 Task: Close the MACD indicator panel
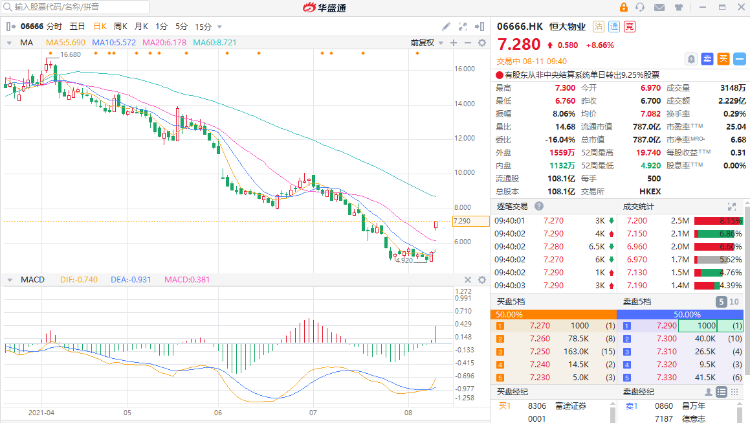(x=468, y=280)
